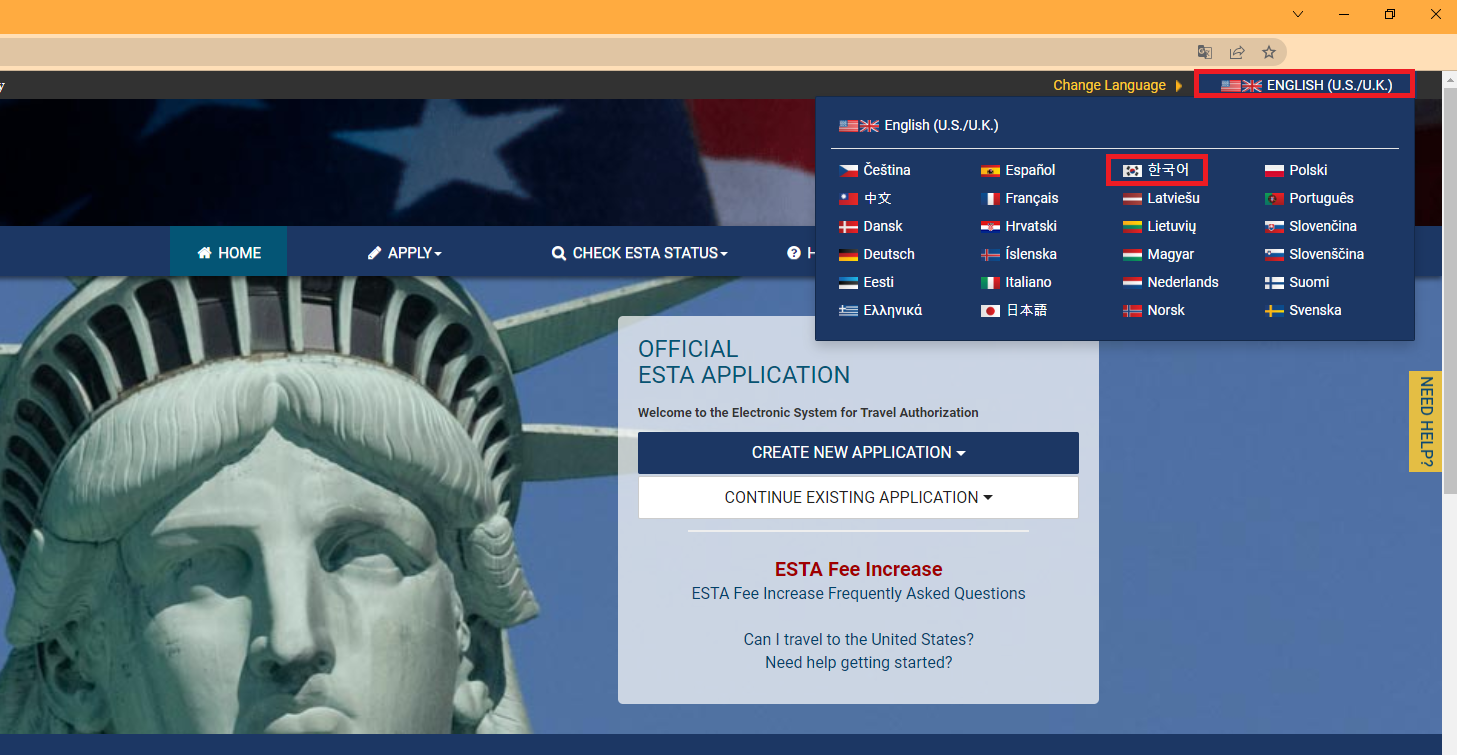1457x755 pixels.
Task: Click the share page icon in address bar
Action: 1237,52
